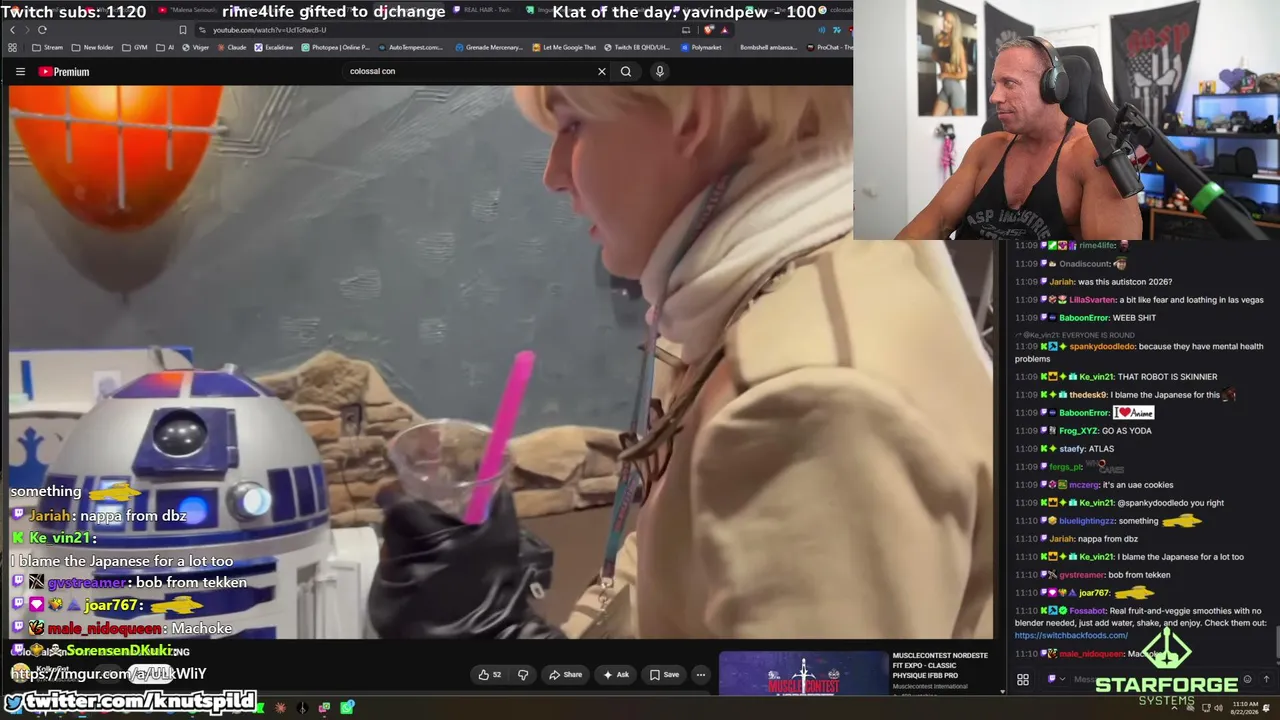Open more actions three-dot menu
The height and width of the screenshot is (720, 1280).
click(x=700, y=675)
